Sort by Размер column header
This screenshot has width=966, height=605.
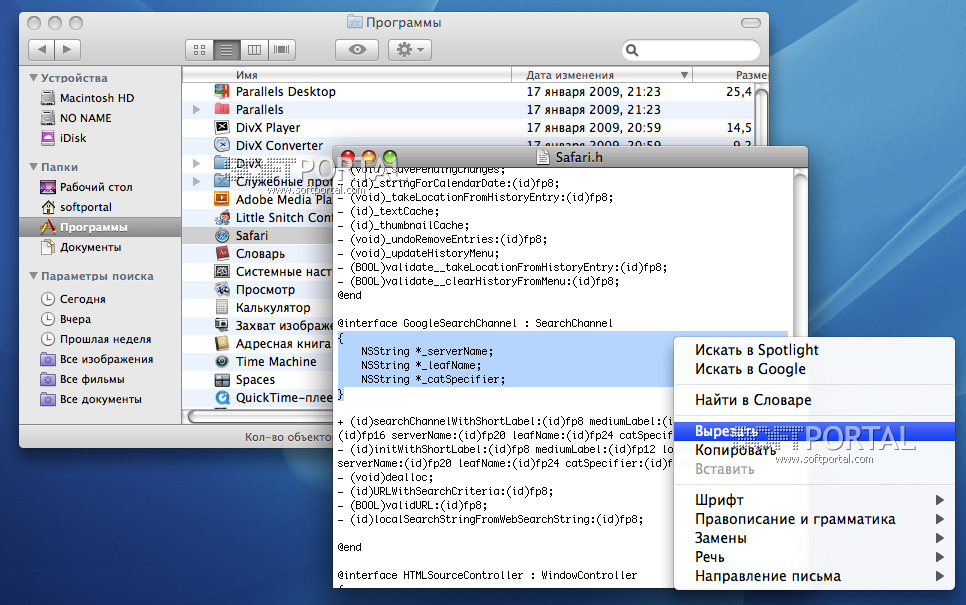(x=731, y=75)
